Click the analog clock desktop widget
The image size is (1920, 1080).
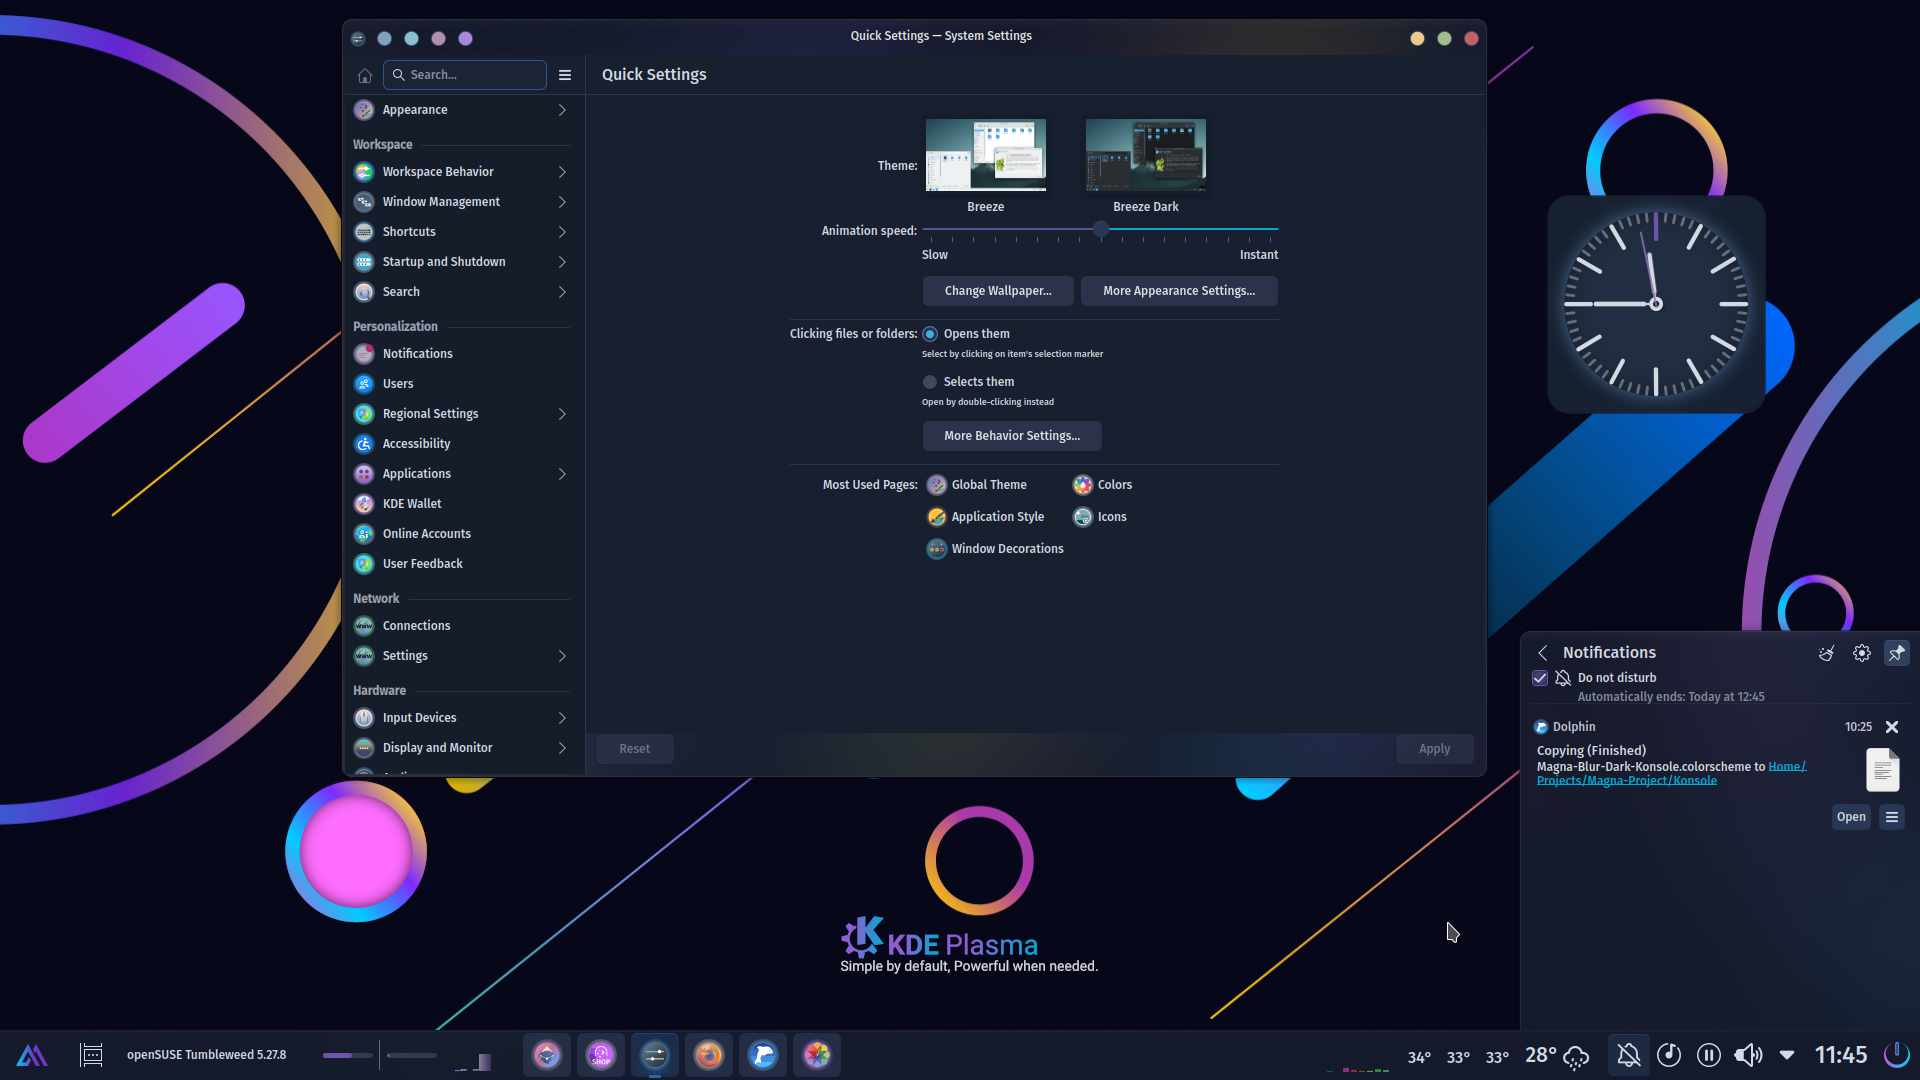coord(1656,304)
